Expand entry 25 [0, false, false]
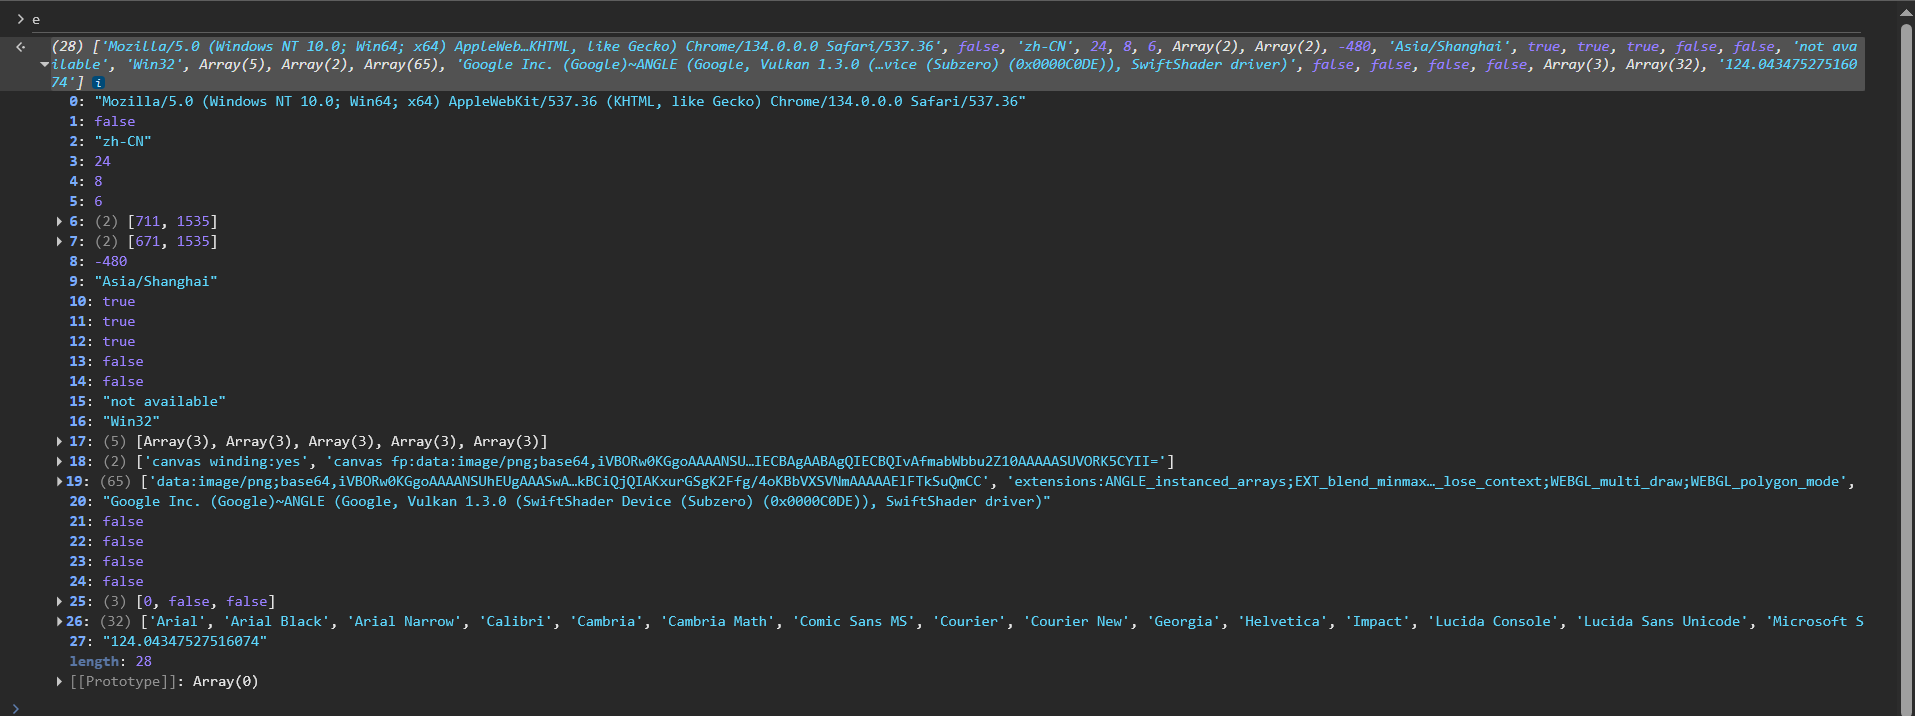Image resolution: width=1915 pixels, height=716 pixels. pos(60,601)
